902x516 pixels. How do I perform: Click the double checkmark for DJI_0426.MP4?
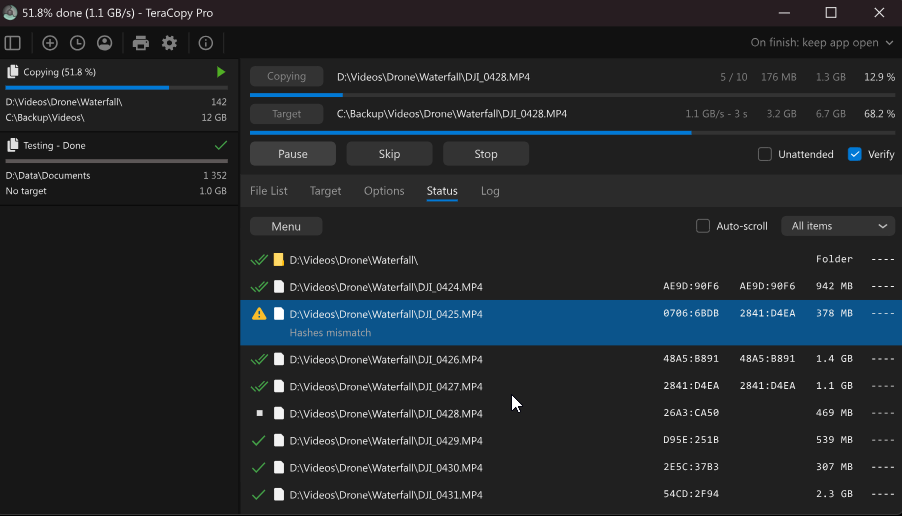coord(259,360)
